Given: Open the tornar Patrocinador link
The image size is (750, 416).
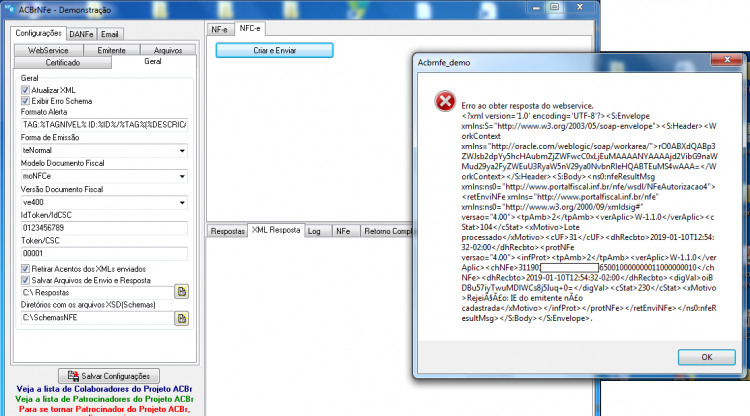Looking at the screenshot, I should 104,409.
